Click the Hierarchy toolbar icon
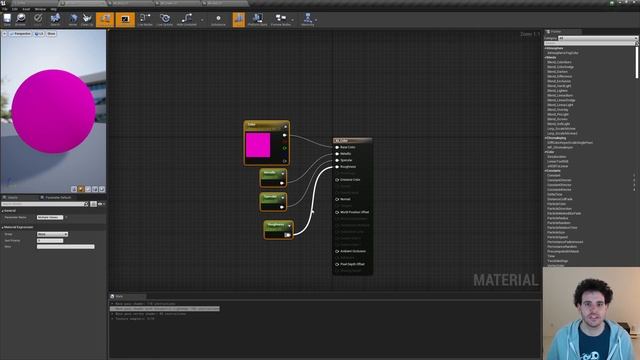 (307, 19)
